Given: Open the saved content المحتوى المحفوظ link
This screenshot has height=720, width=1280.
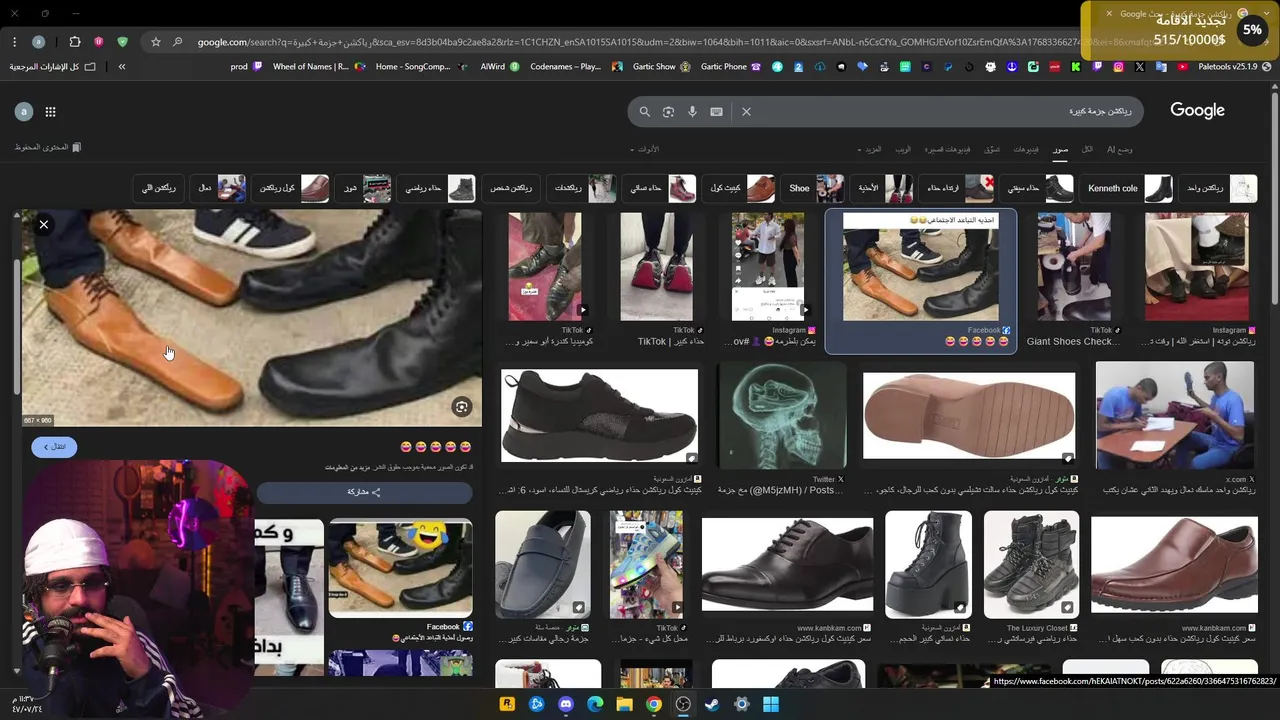Looking at the screenshot, I should click(x=48, y=147).
